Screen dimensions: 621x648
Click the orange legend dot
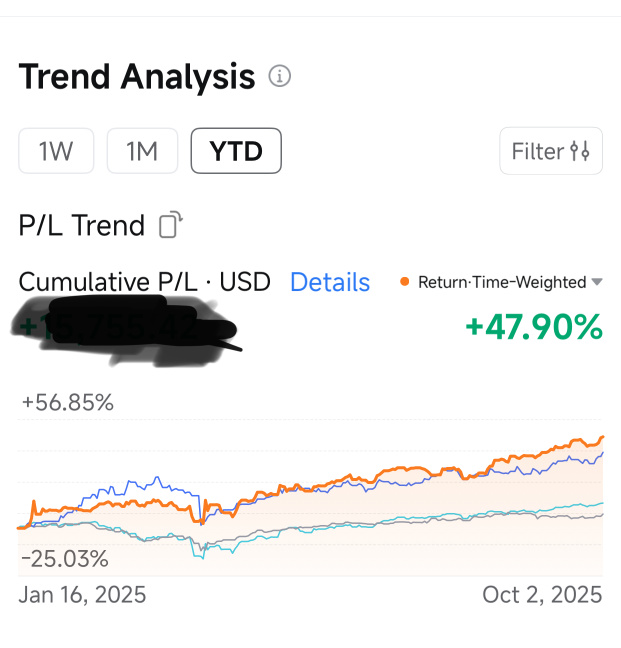(404, 282)
